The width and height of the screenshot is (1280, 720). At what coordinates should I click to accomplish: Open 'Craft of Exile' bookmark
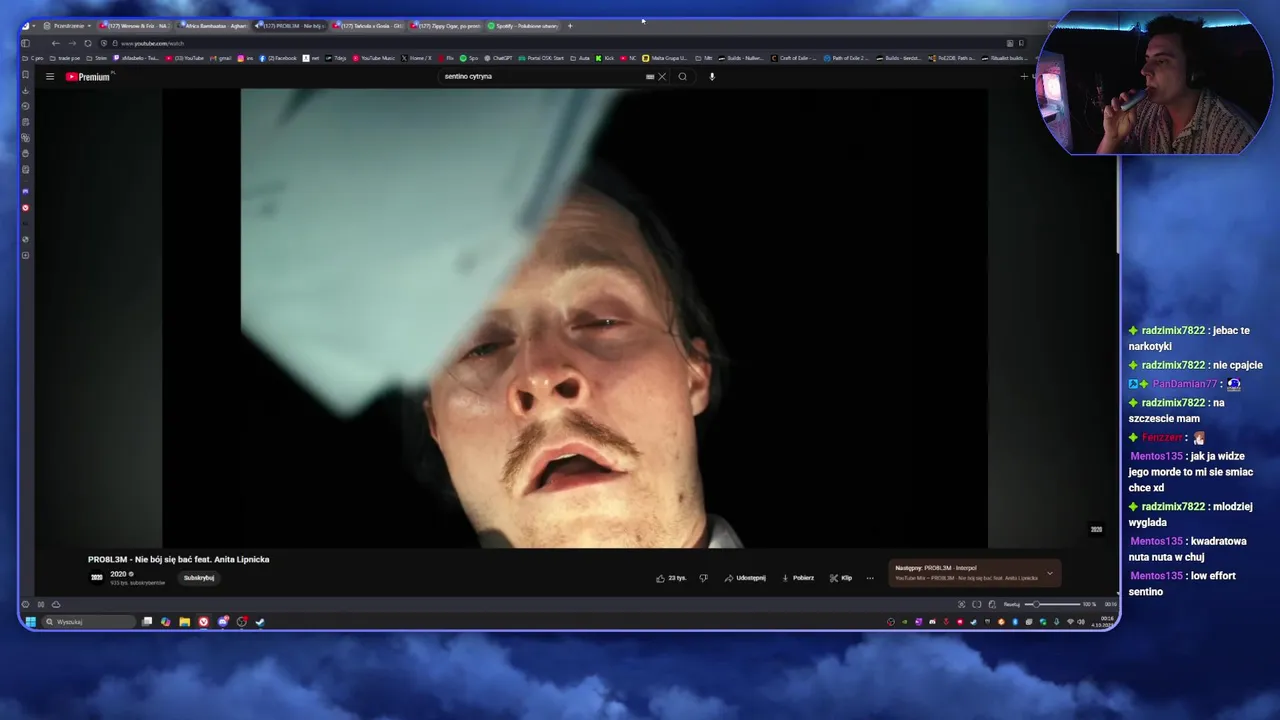(x=794, y=58)
